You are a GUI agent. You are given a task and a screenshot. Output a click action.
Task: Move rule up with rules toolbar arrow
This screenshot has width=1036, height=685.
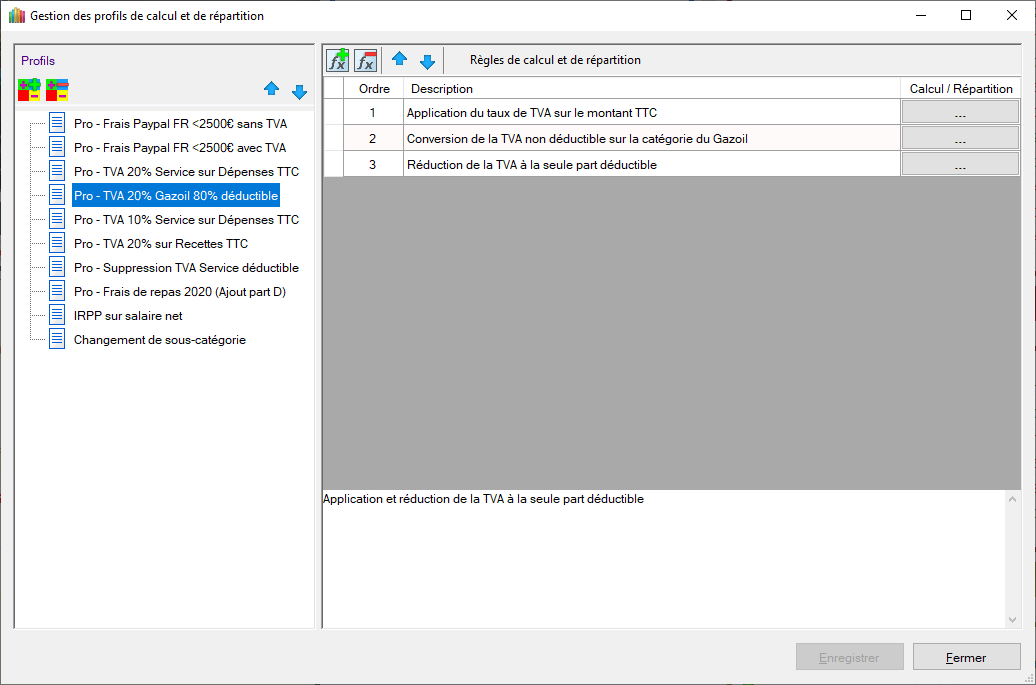(x=399, y=60)
